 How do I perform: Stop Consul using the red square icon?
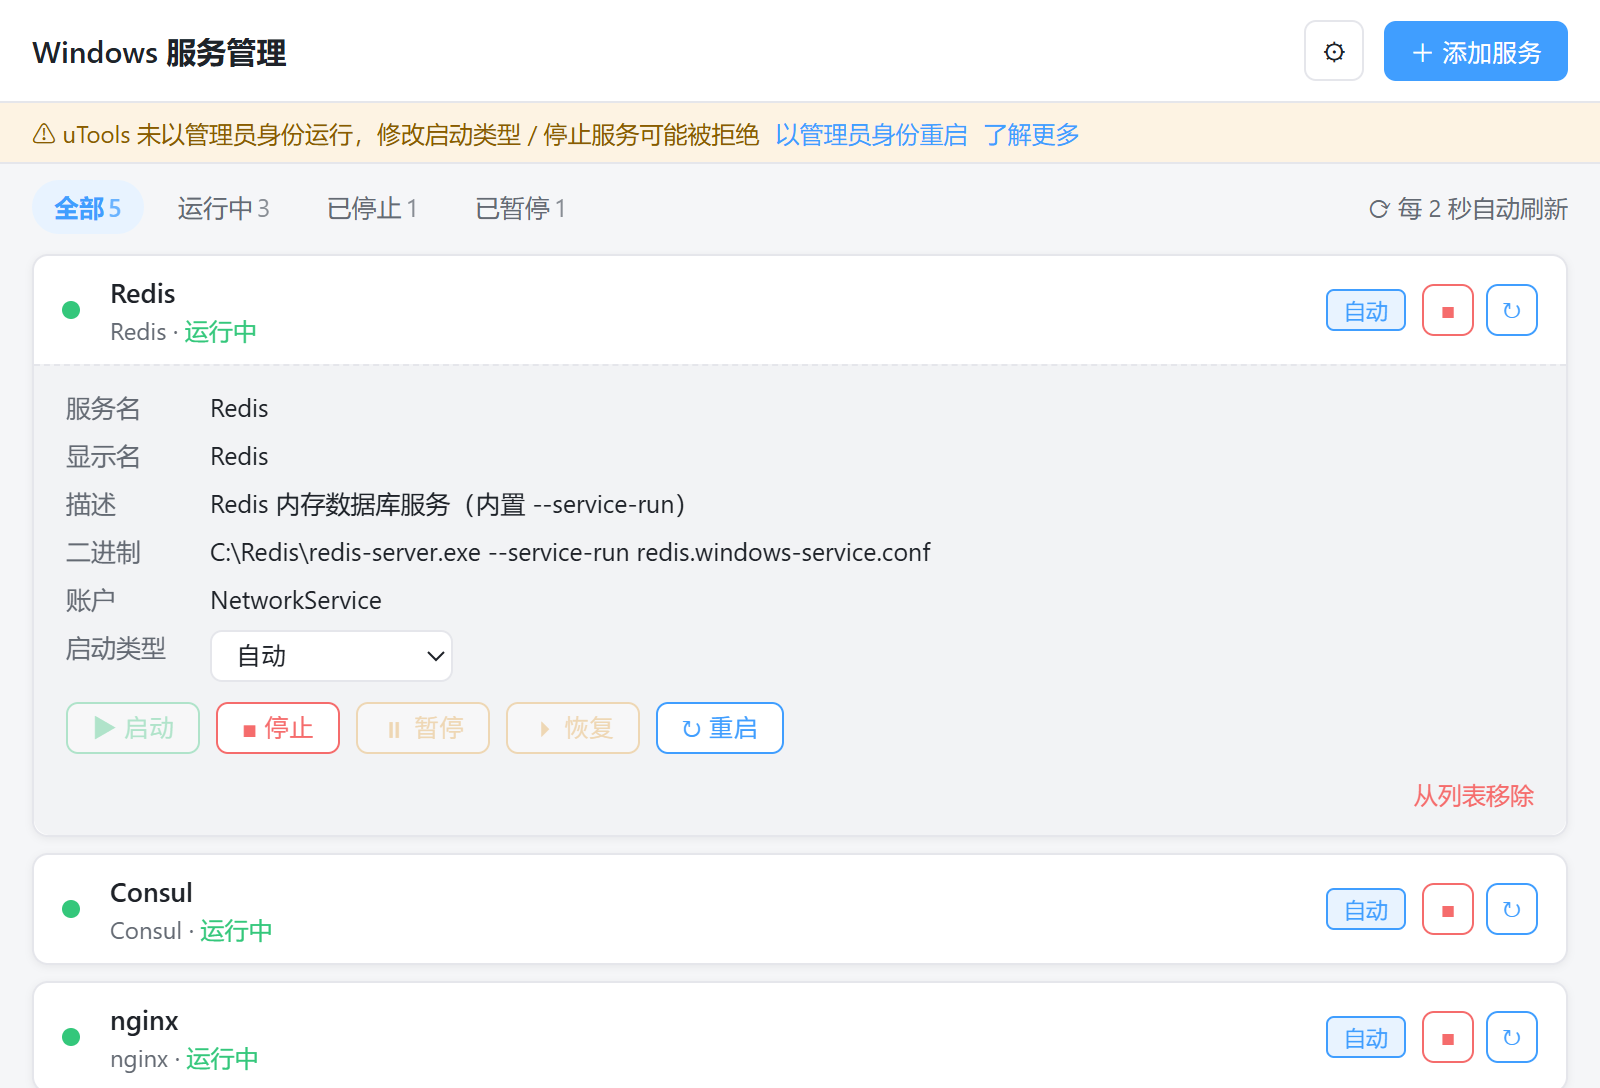tap(1447, 909)
